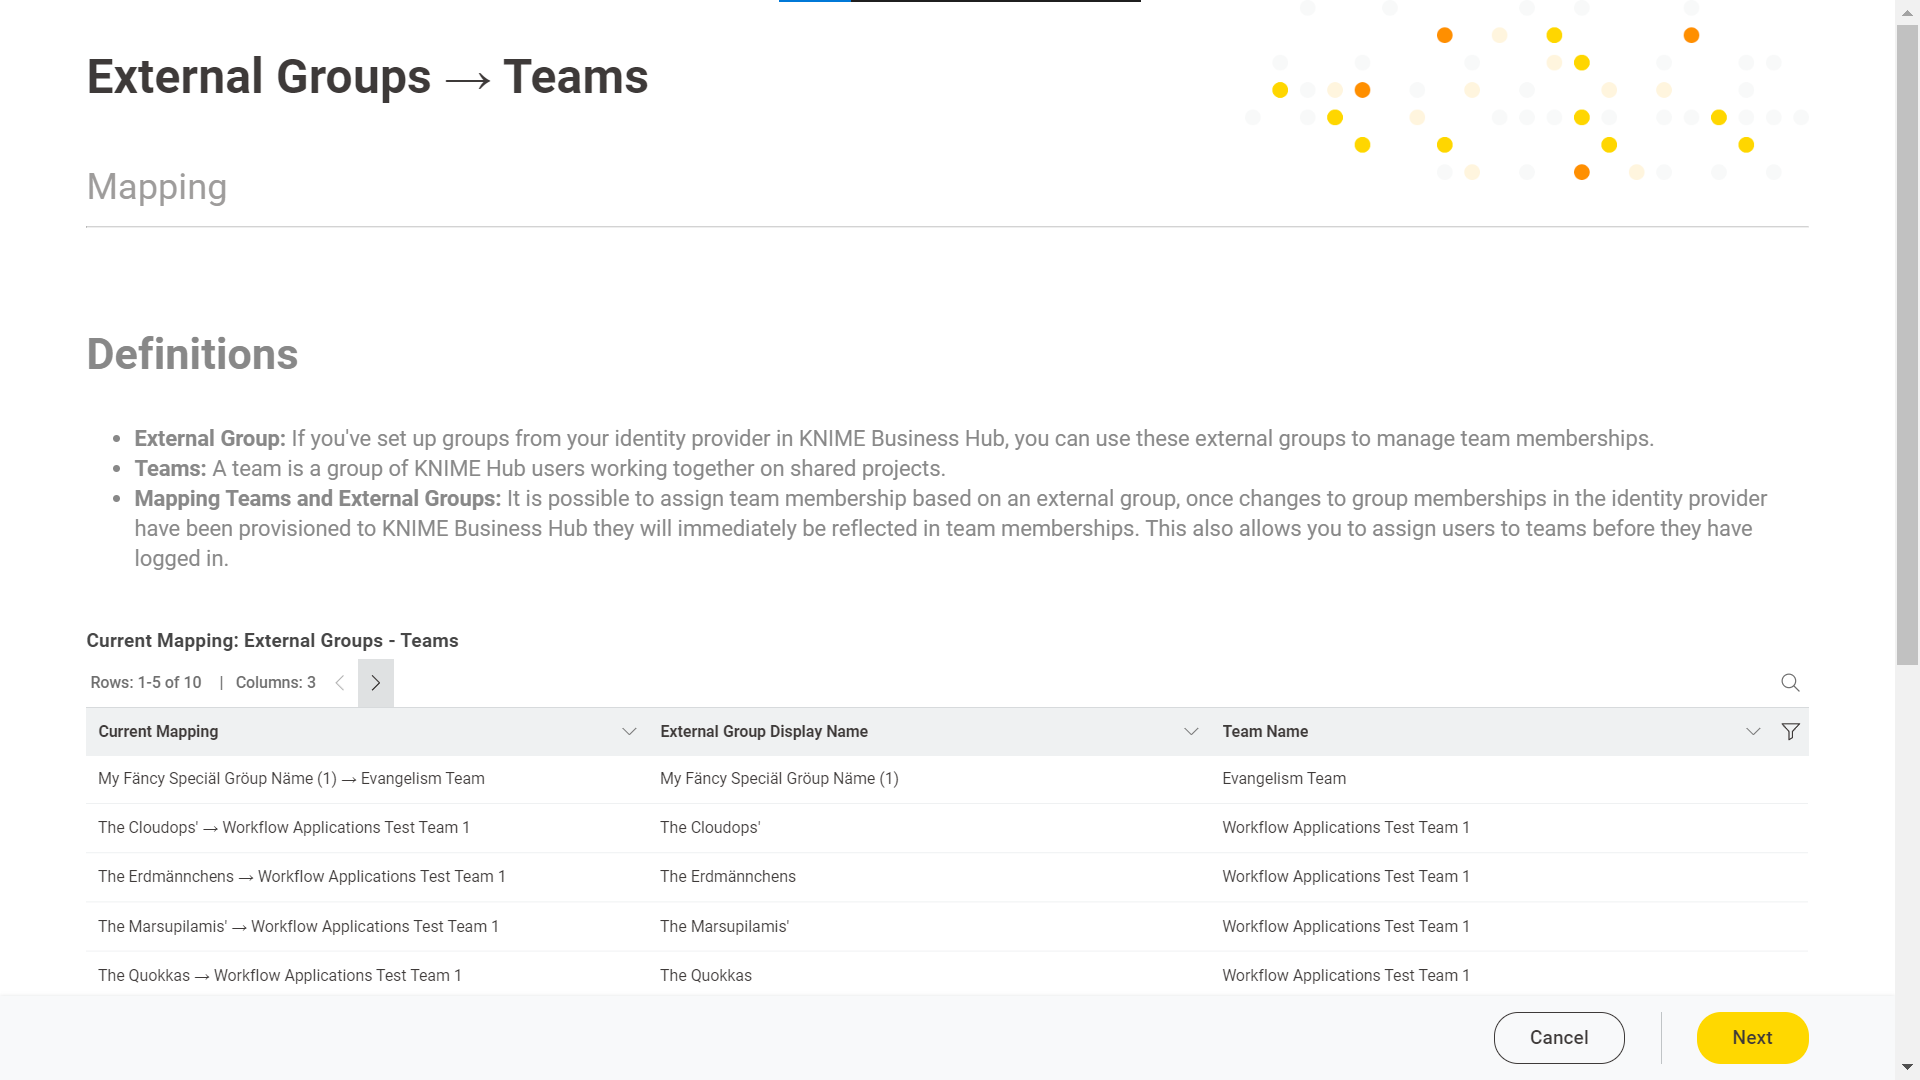The width and height of the screenshot is (1920, 1080).
Task: Click the Team Name column header
Action: pyautogui.click(x=1265, y=732)
